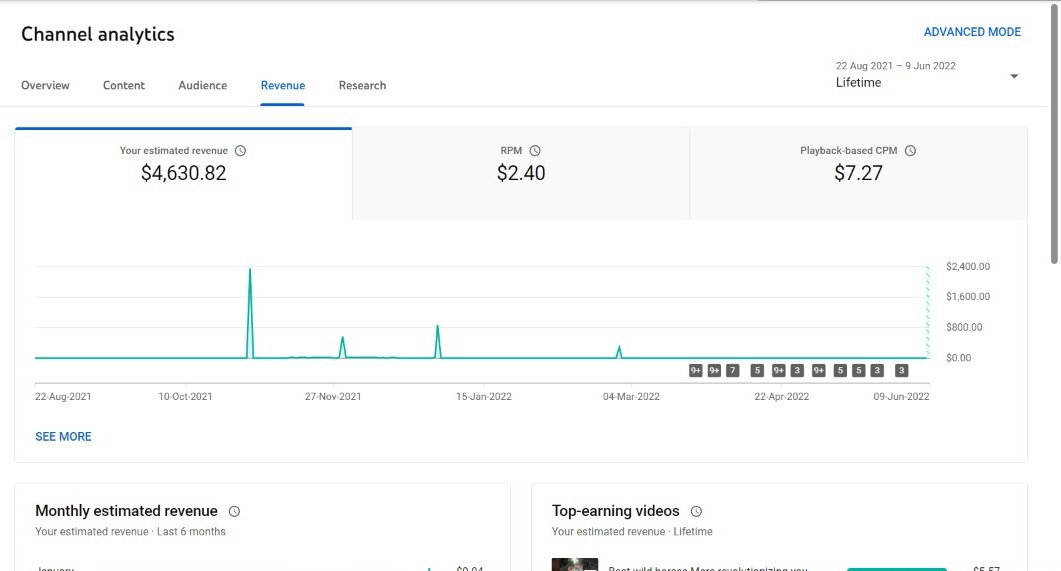The height and width of the screenshot is (571, 1061).
Task: Click the $800.00 y-axis label
Action: click(x=964, y=327)
